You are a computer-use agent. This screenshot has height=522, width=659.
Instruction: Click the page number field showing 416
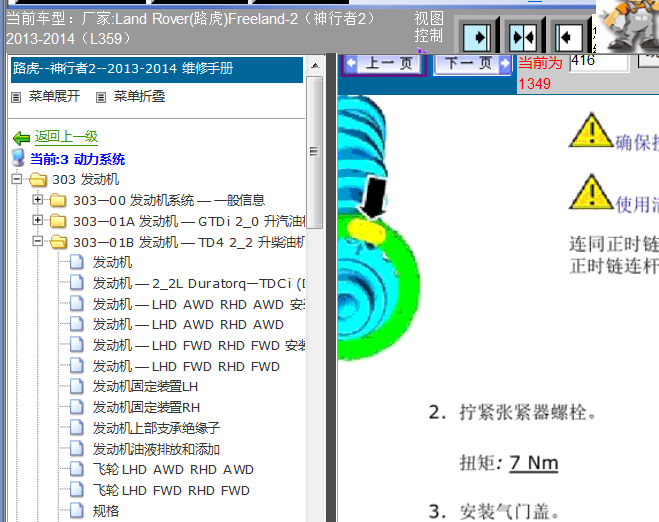(x=599, y=62)
